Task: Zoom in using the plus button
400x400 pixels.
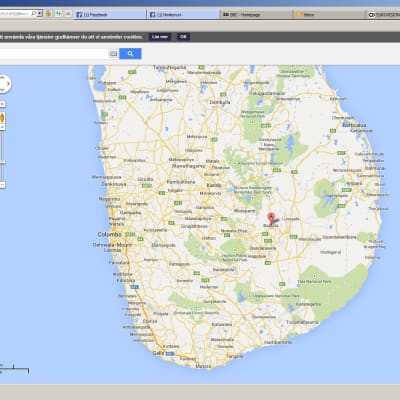Action: [x=2, y=127]
